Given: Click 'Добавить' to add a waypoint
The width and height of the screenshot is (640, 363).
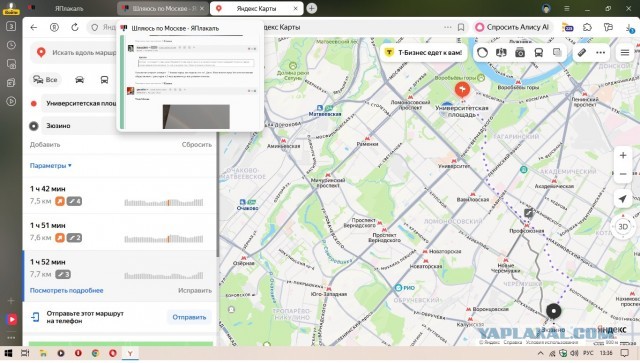Looking at the screenshot, I should [x=45, y=145].
